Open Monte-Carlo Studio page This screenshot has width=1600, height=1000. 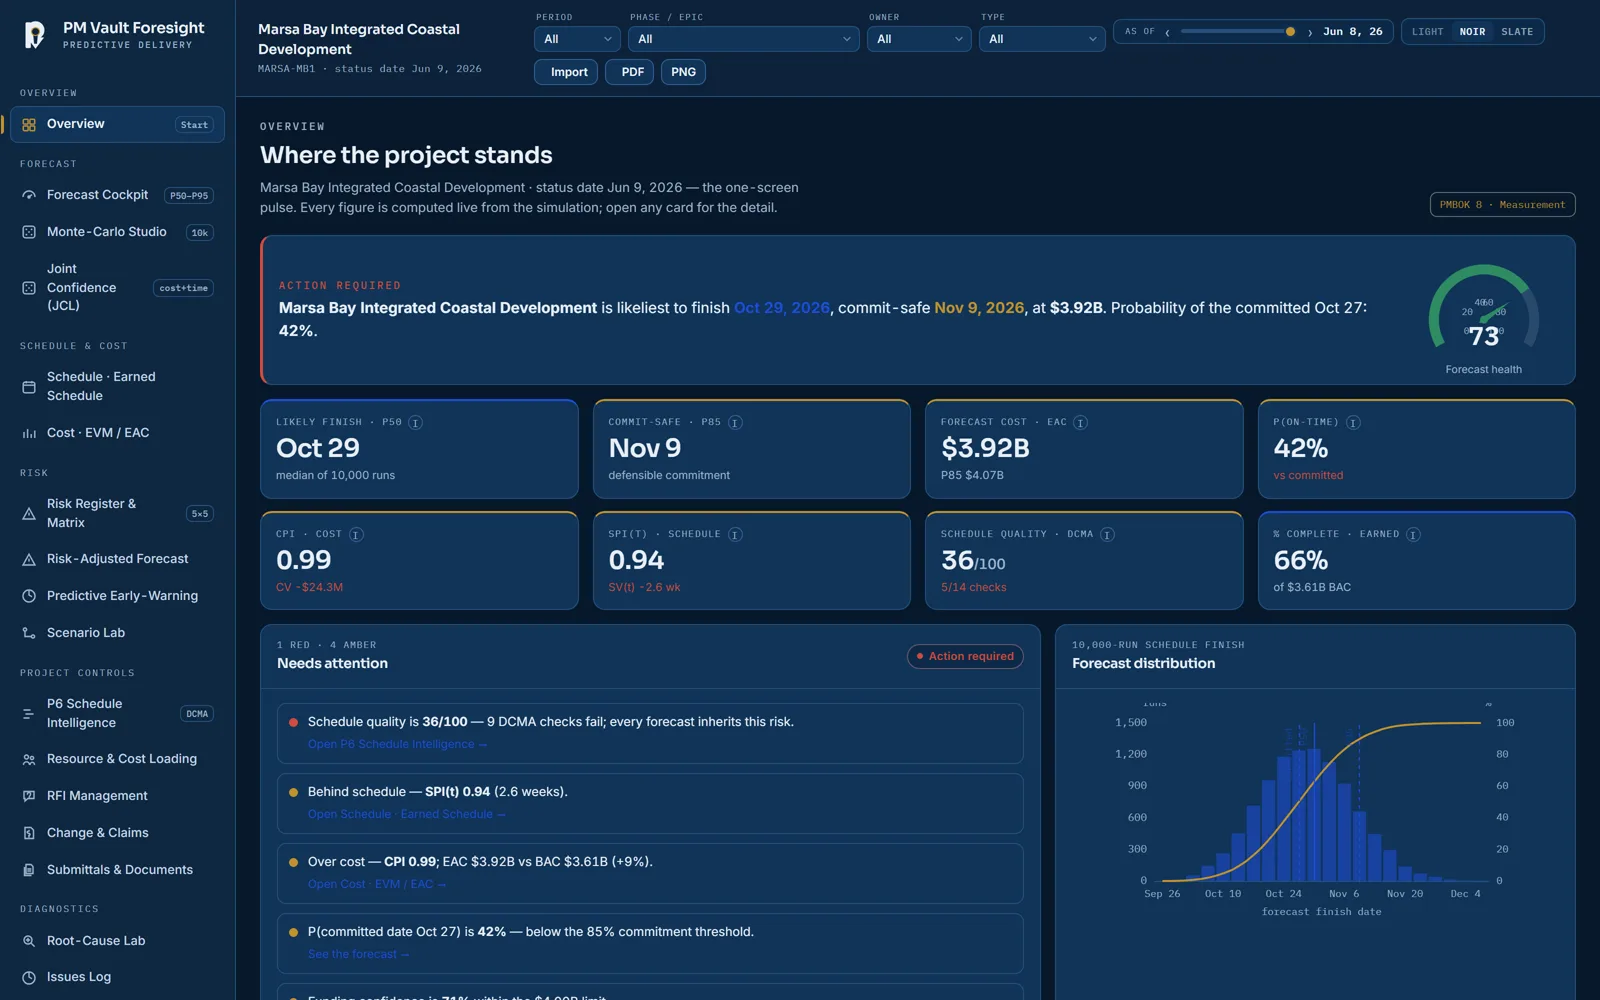click(117, 232)
